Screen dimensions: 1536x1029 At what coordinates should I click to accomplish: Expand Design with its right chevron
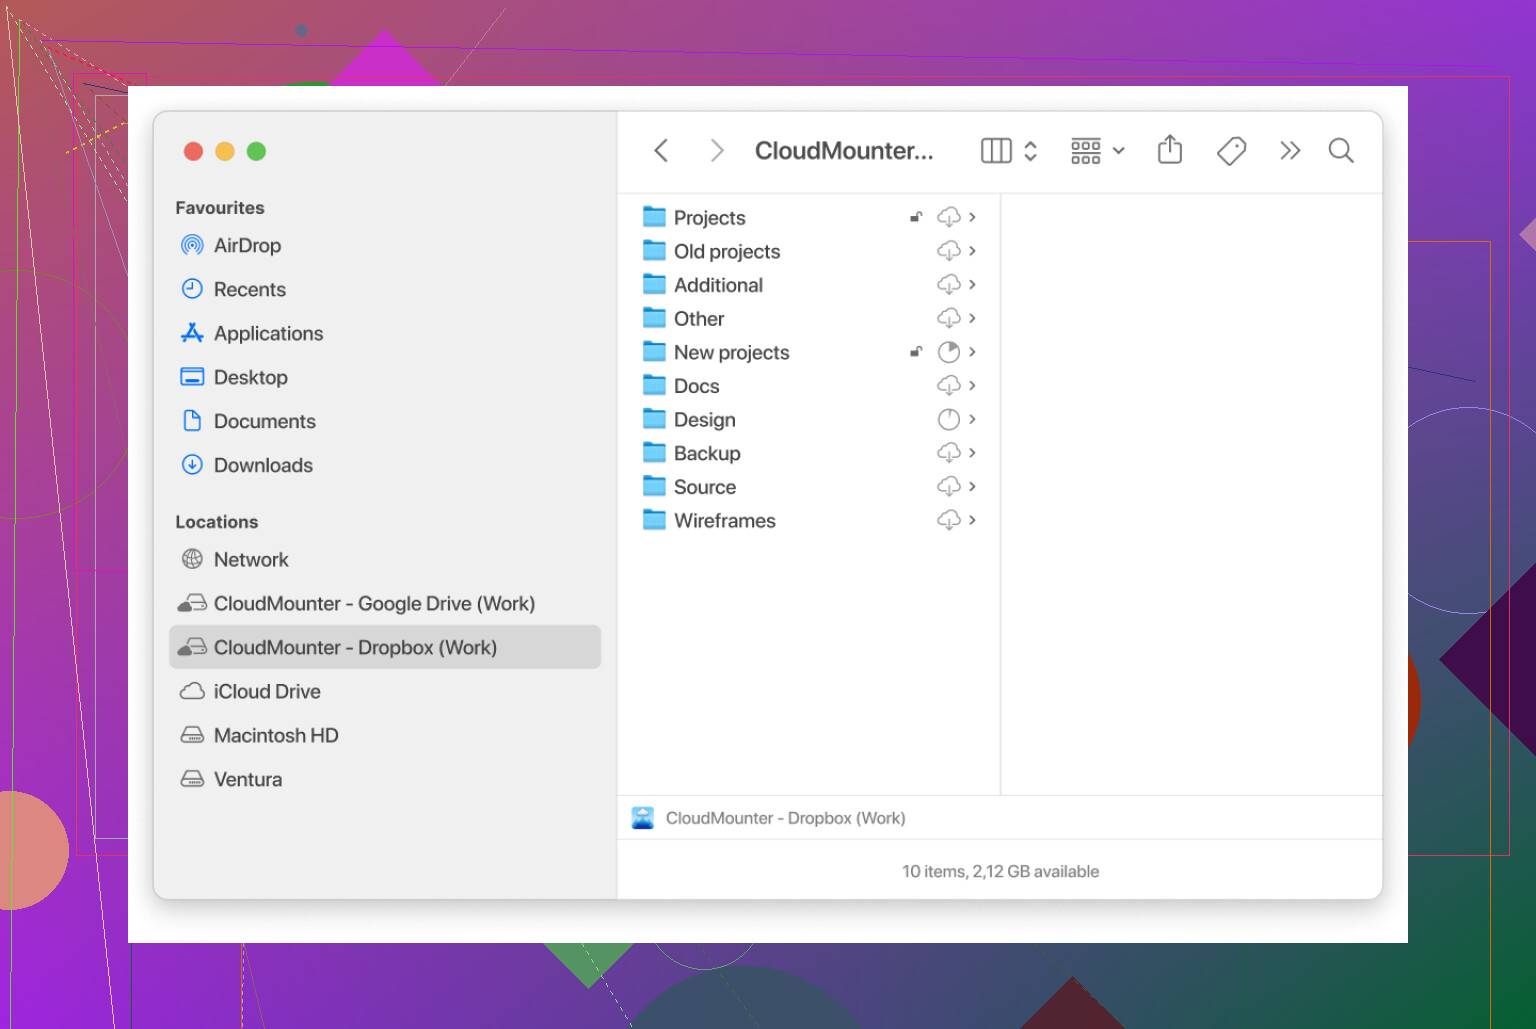pyautogui.click(x=972, y=419)
